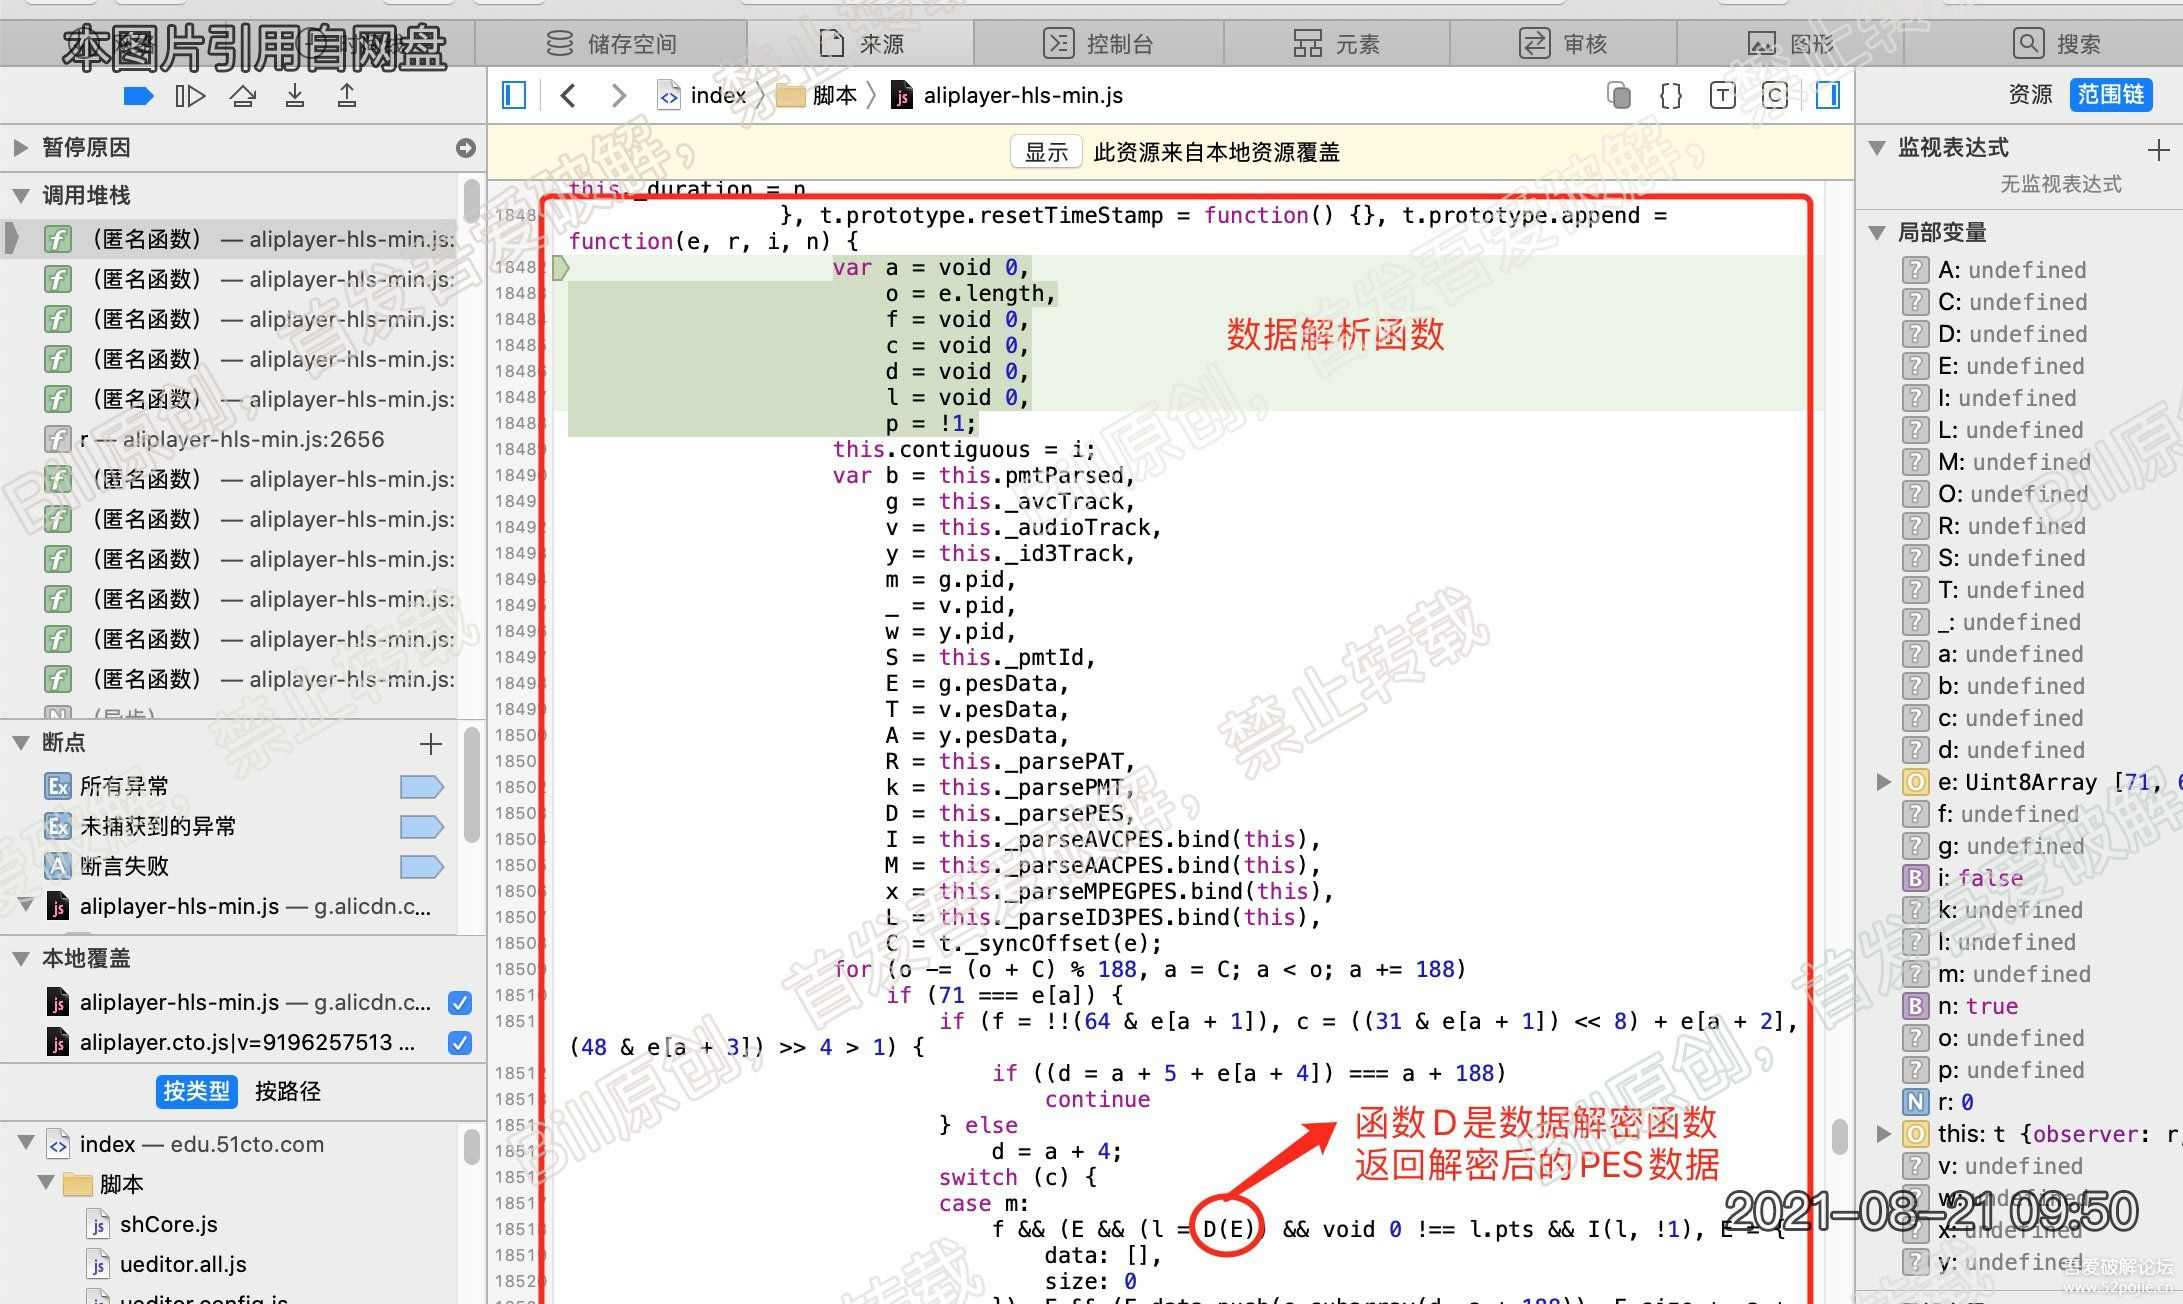This screenshot has width=2183, height=1304.
Task: Click the resource tree scrollbar
Action: [x=471, y=1147]
